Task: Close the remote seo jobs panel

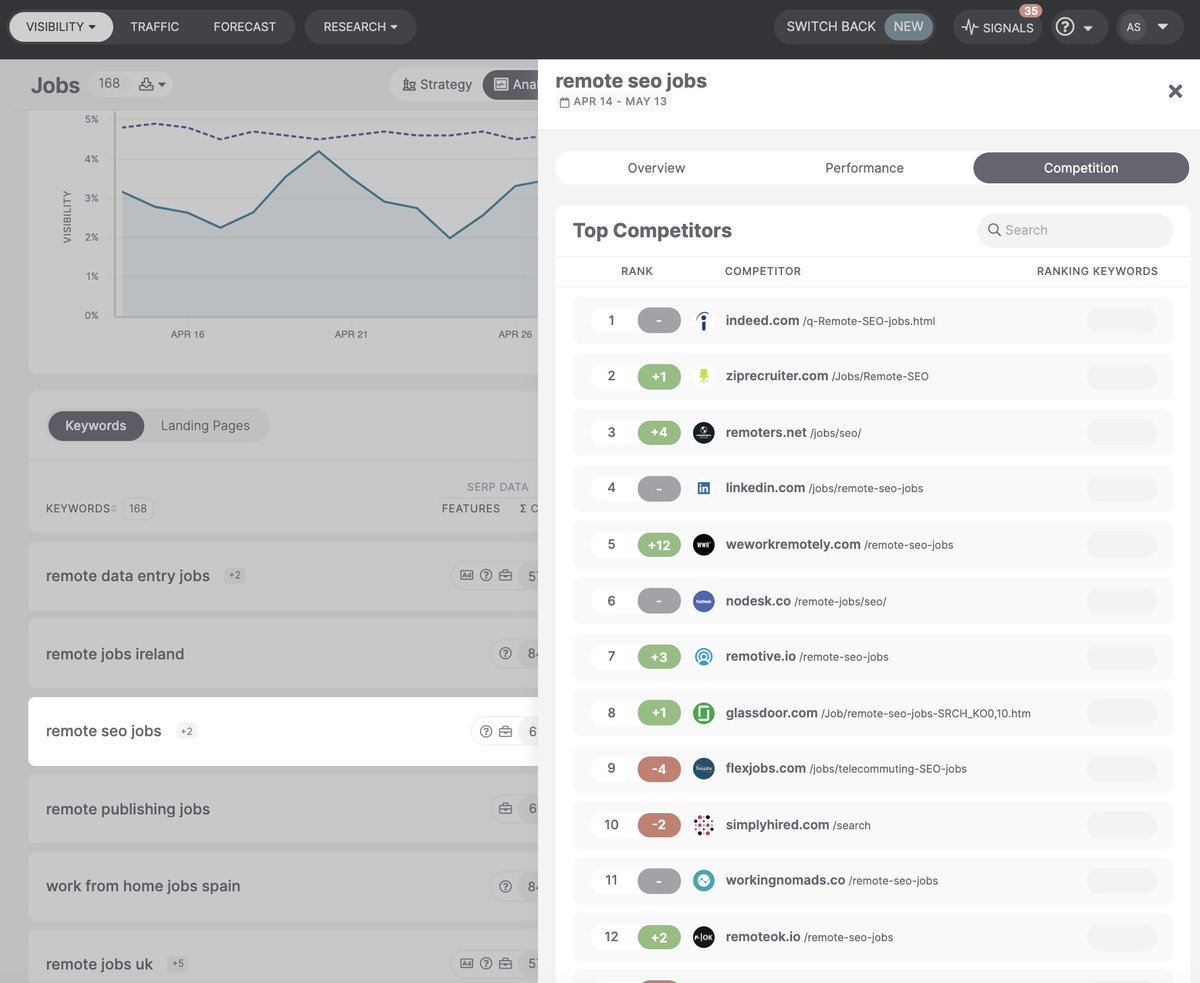Action: pos(1175,91)
